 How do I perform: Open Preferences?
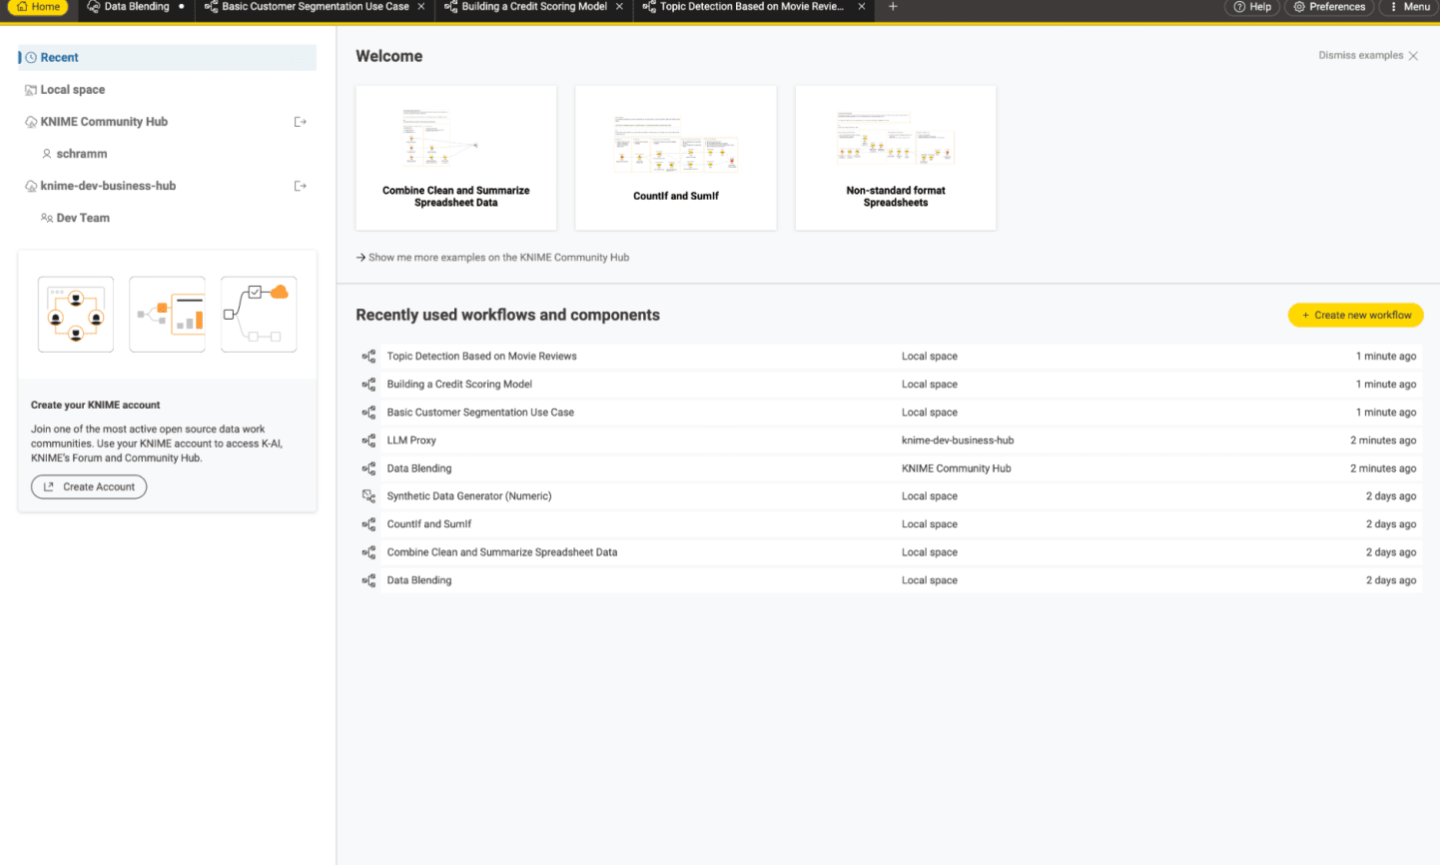coord(1329,7)
